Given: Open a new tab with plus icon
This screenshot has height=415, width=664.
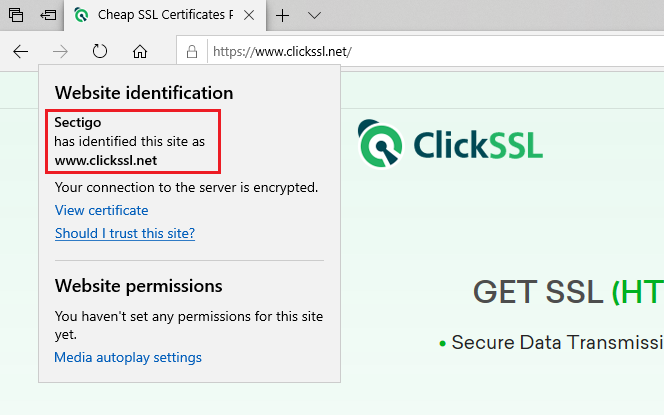Looking at the screenshot, I should click(x=282, y=16).
